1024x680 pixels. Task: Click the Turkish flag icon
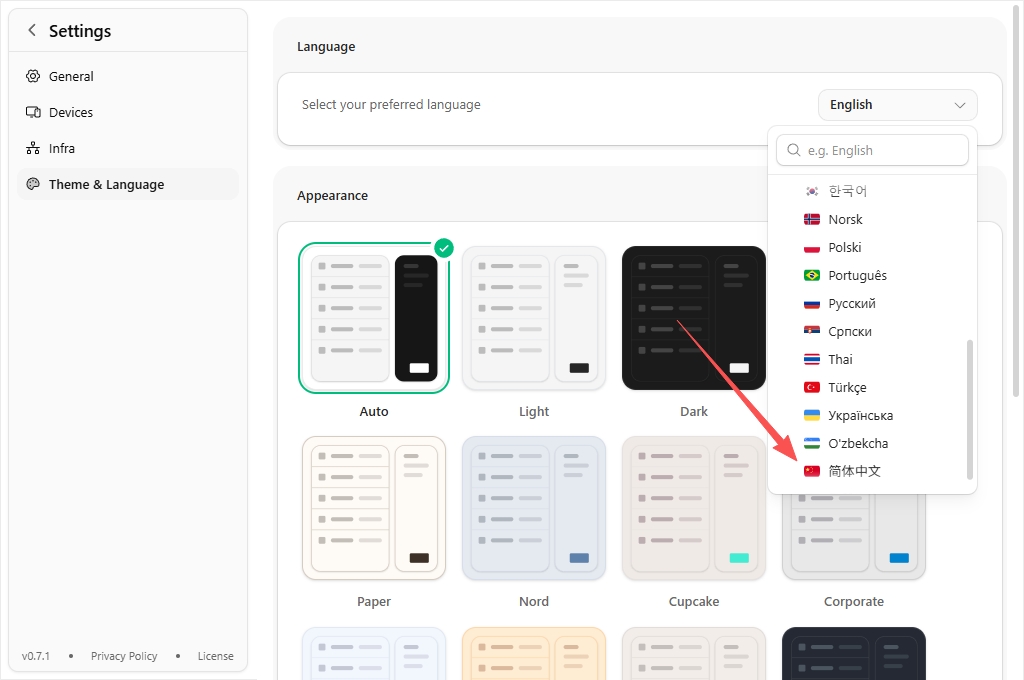click(x=812, y=387)
